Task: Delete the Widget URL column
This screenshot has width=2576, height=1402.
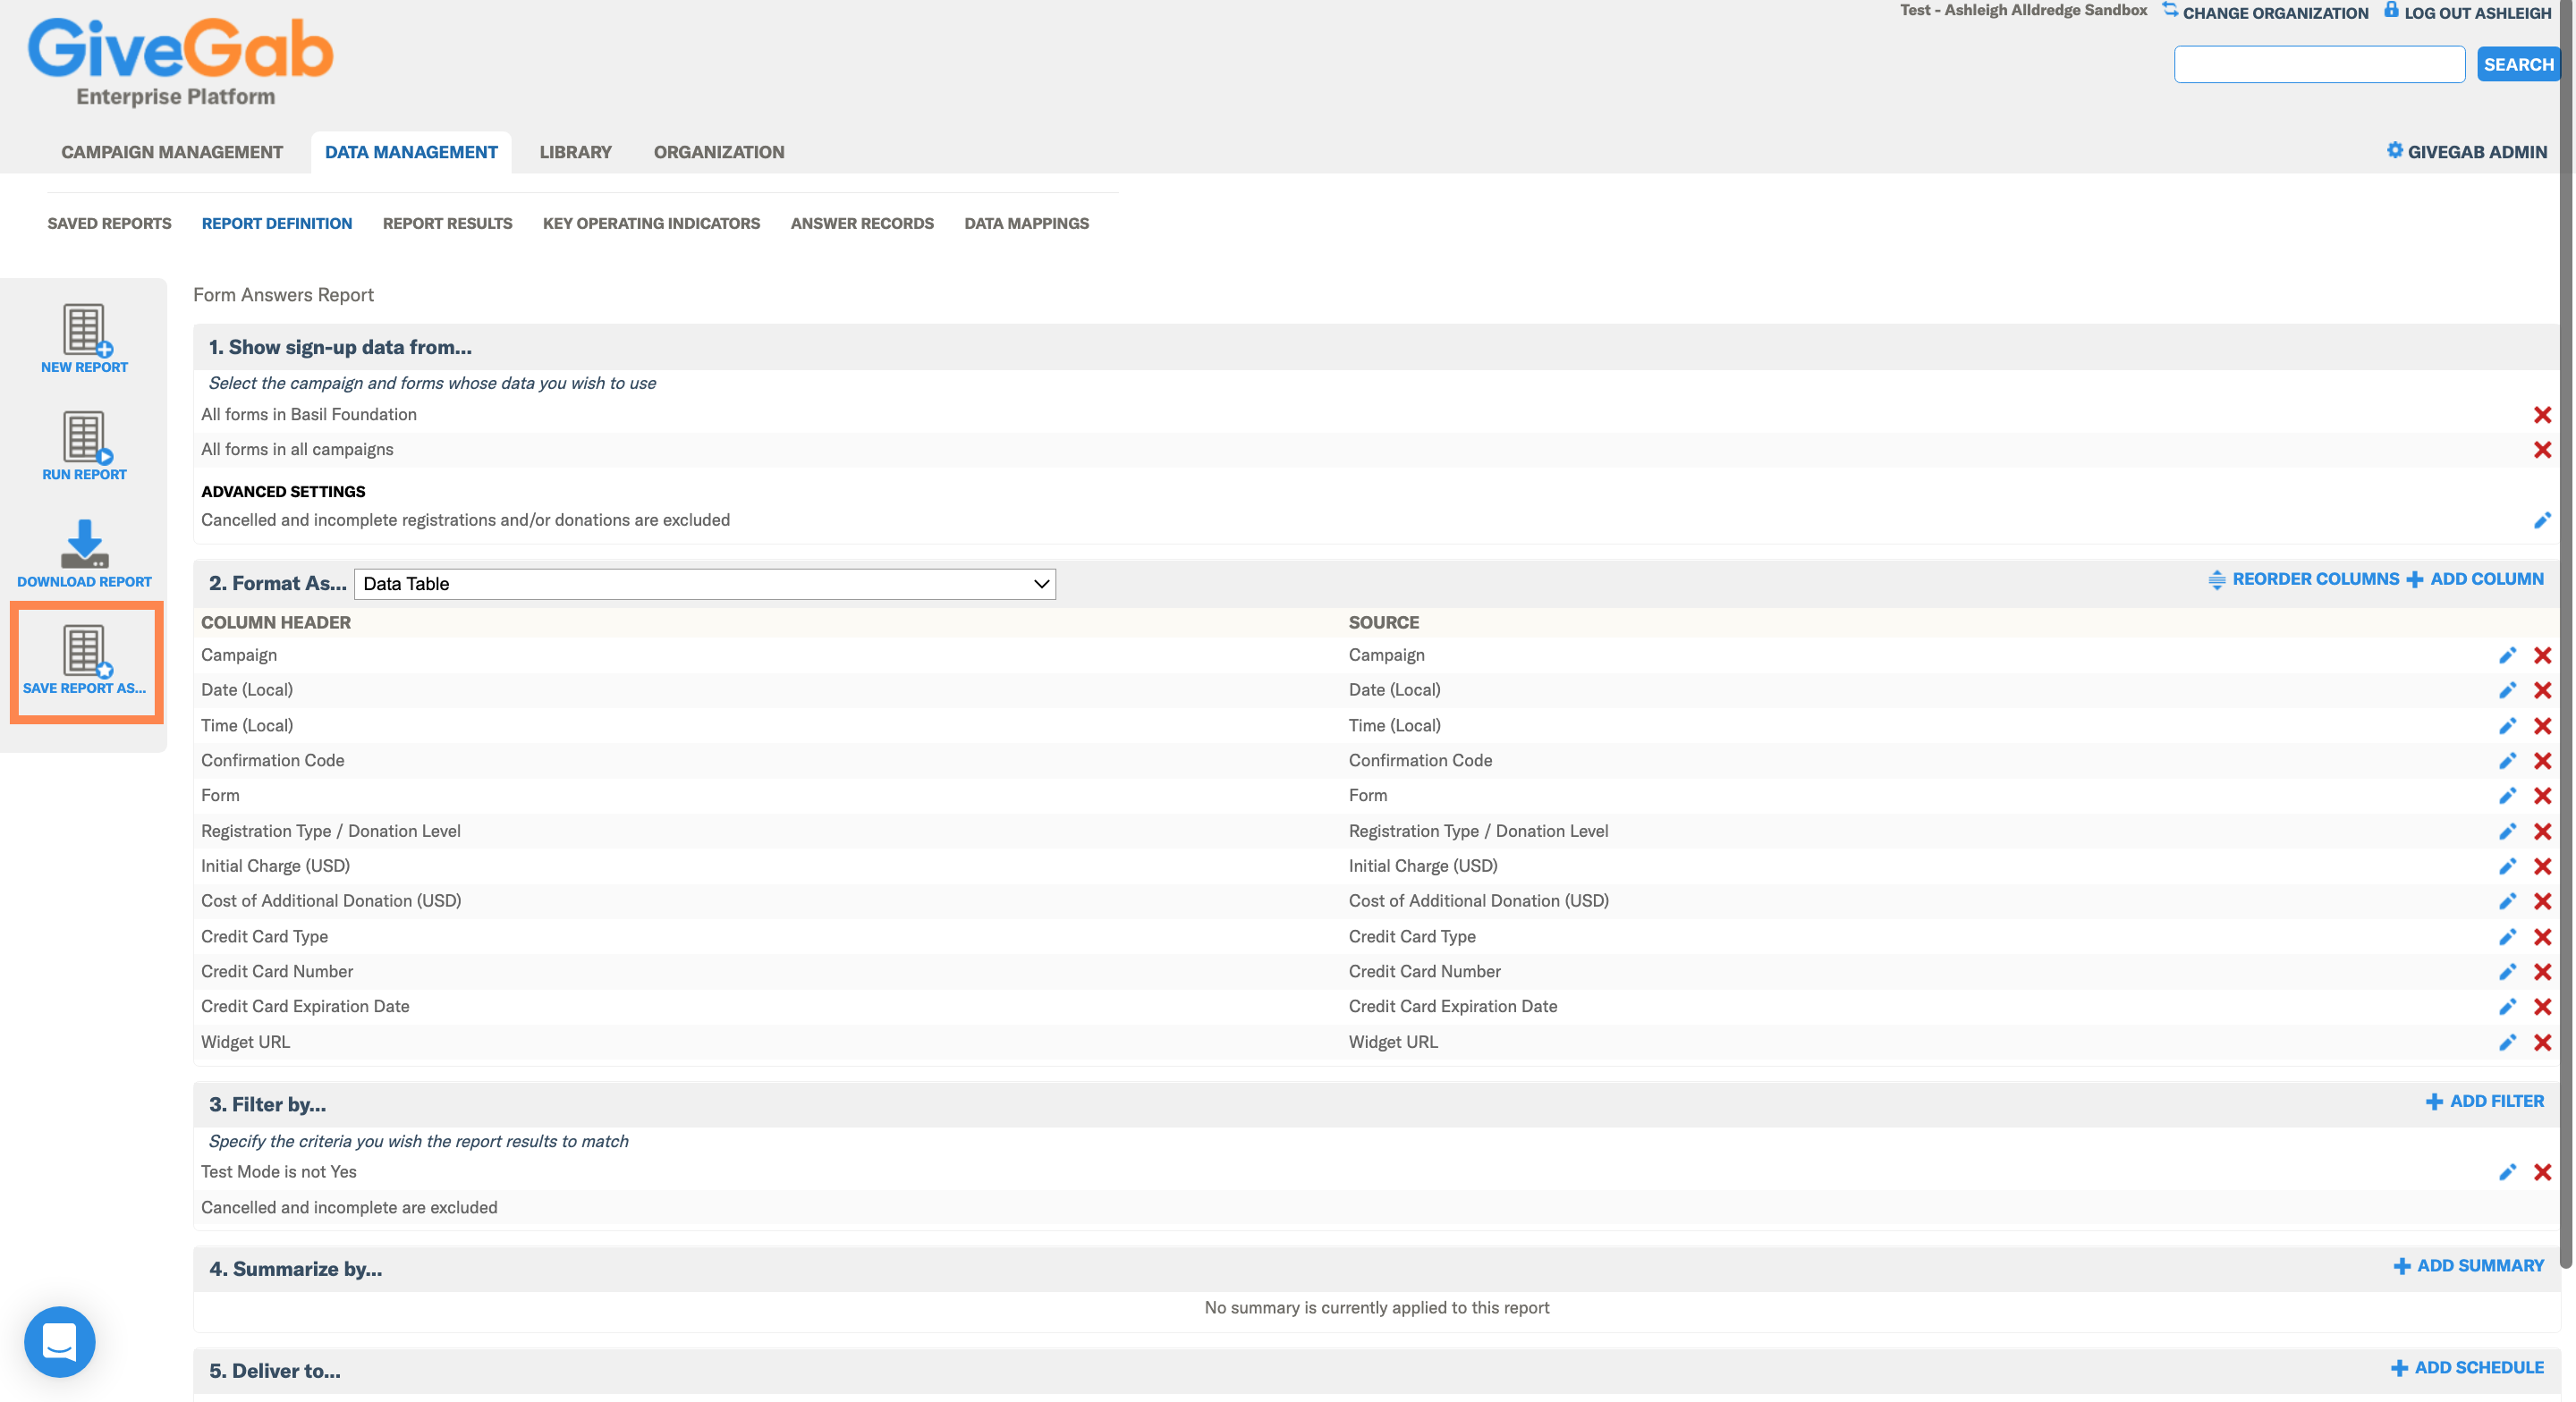Action: click(x=2542, y=1042)
